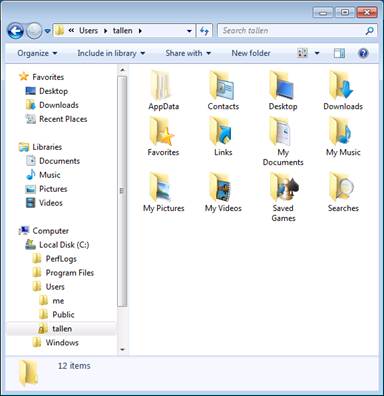Screen dimensions: 384x396
Task: Refresh the tallen folder view
Action: click(204, 31)
